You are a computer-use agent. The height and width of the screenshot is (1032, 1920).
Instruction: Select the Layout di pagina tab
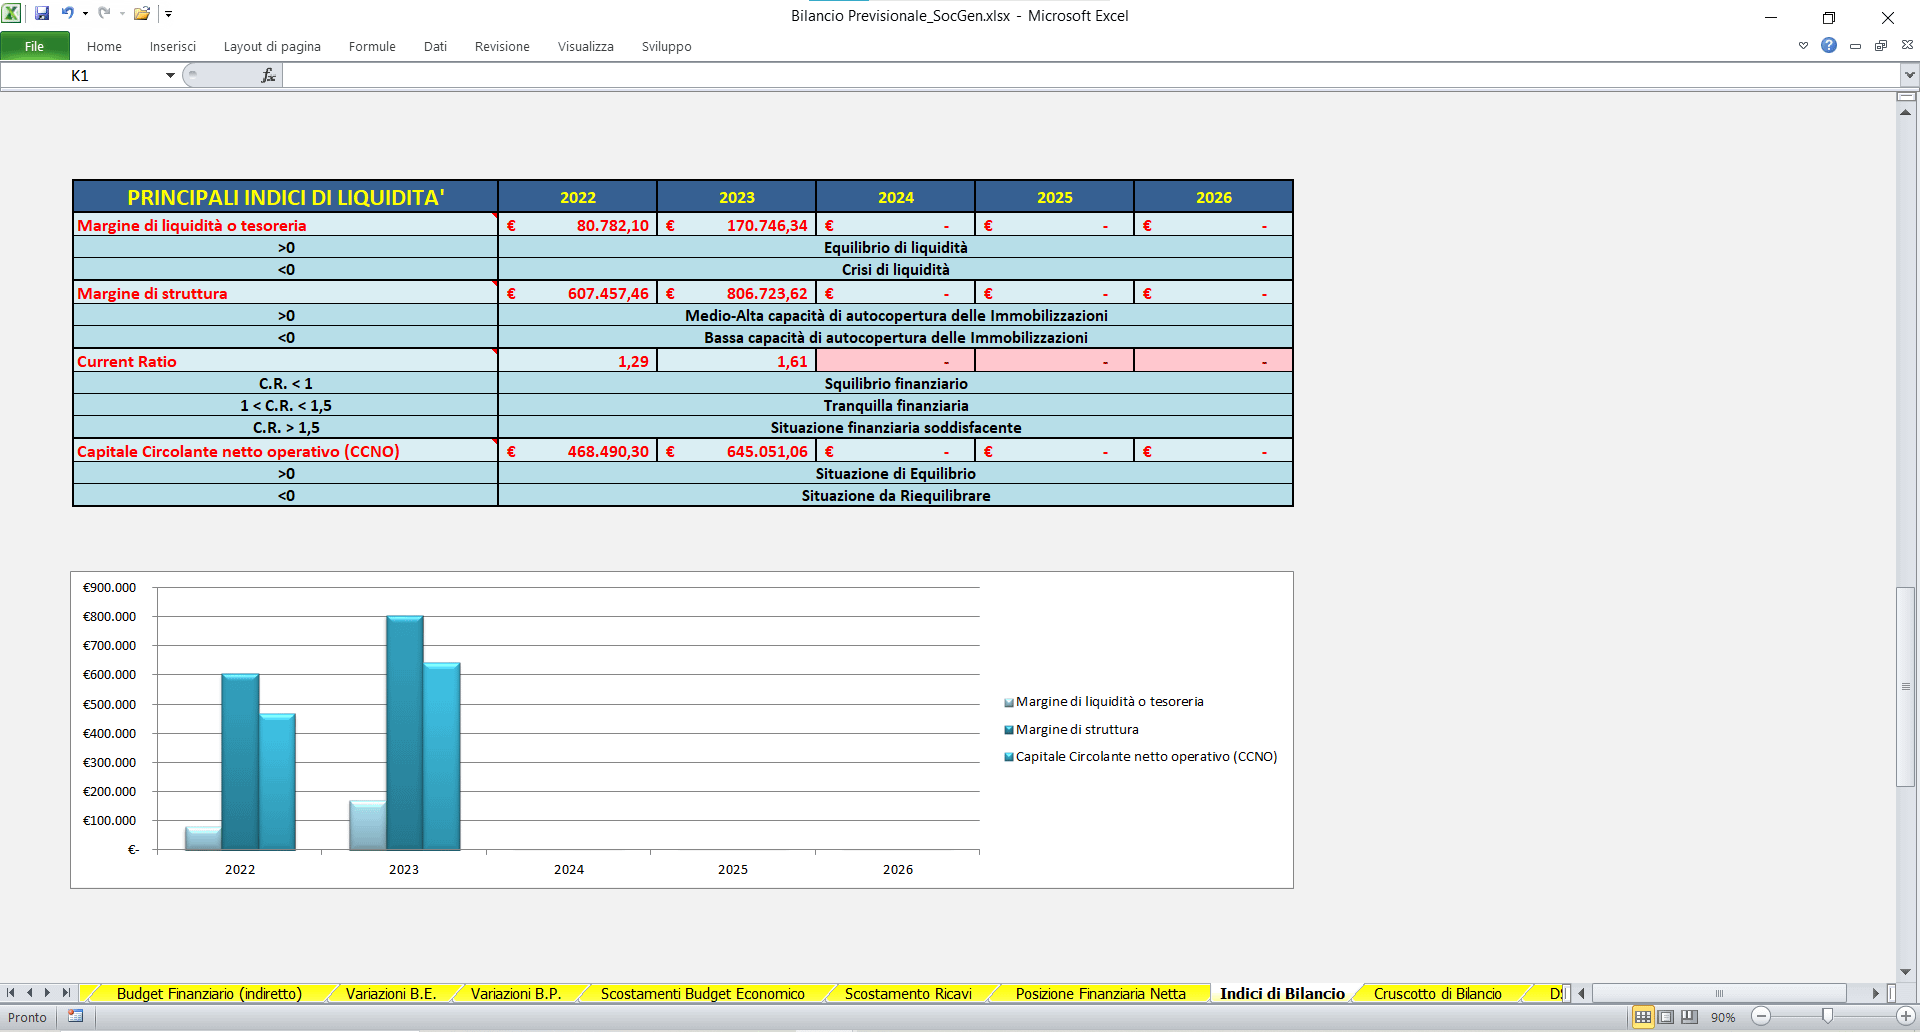(272, 46)
